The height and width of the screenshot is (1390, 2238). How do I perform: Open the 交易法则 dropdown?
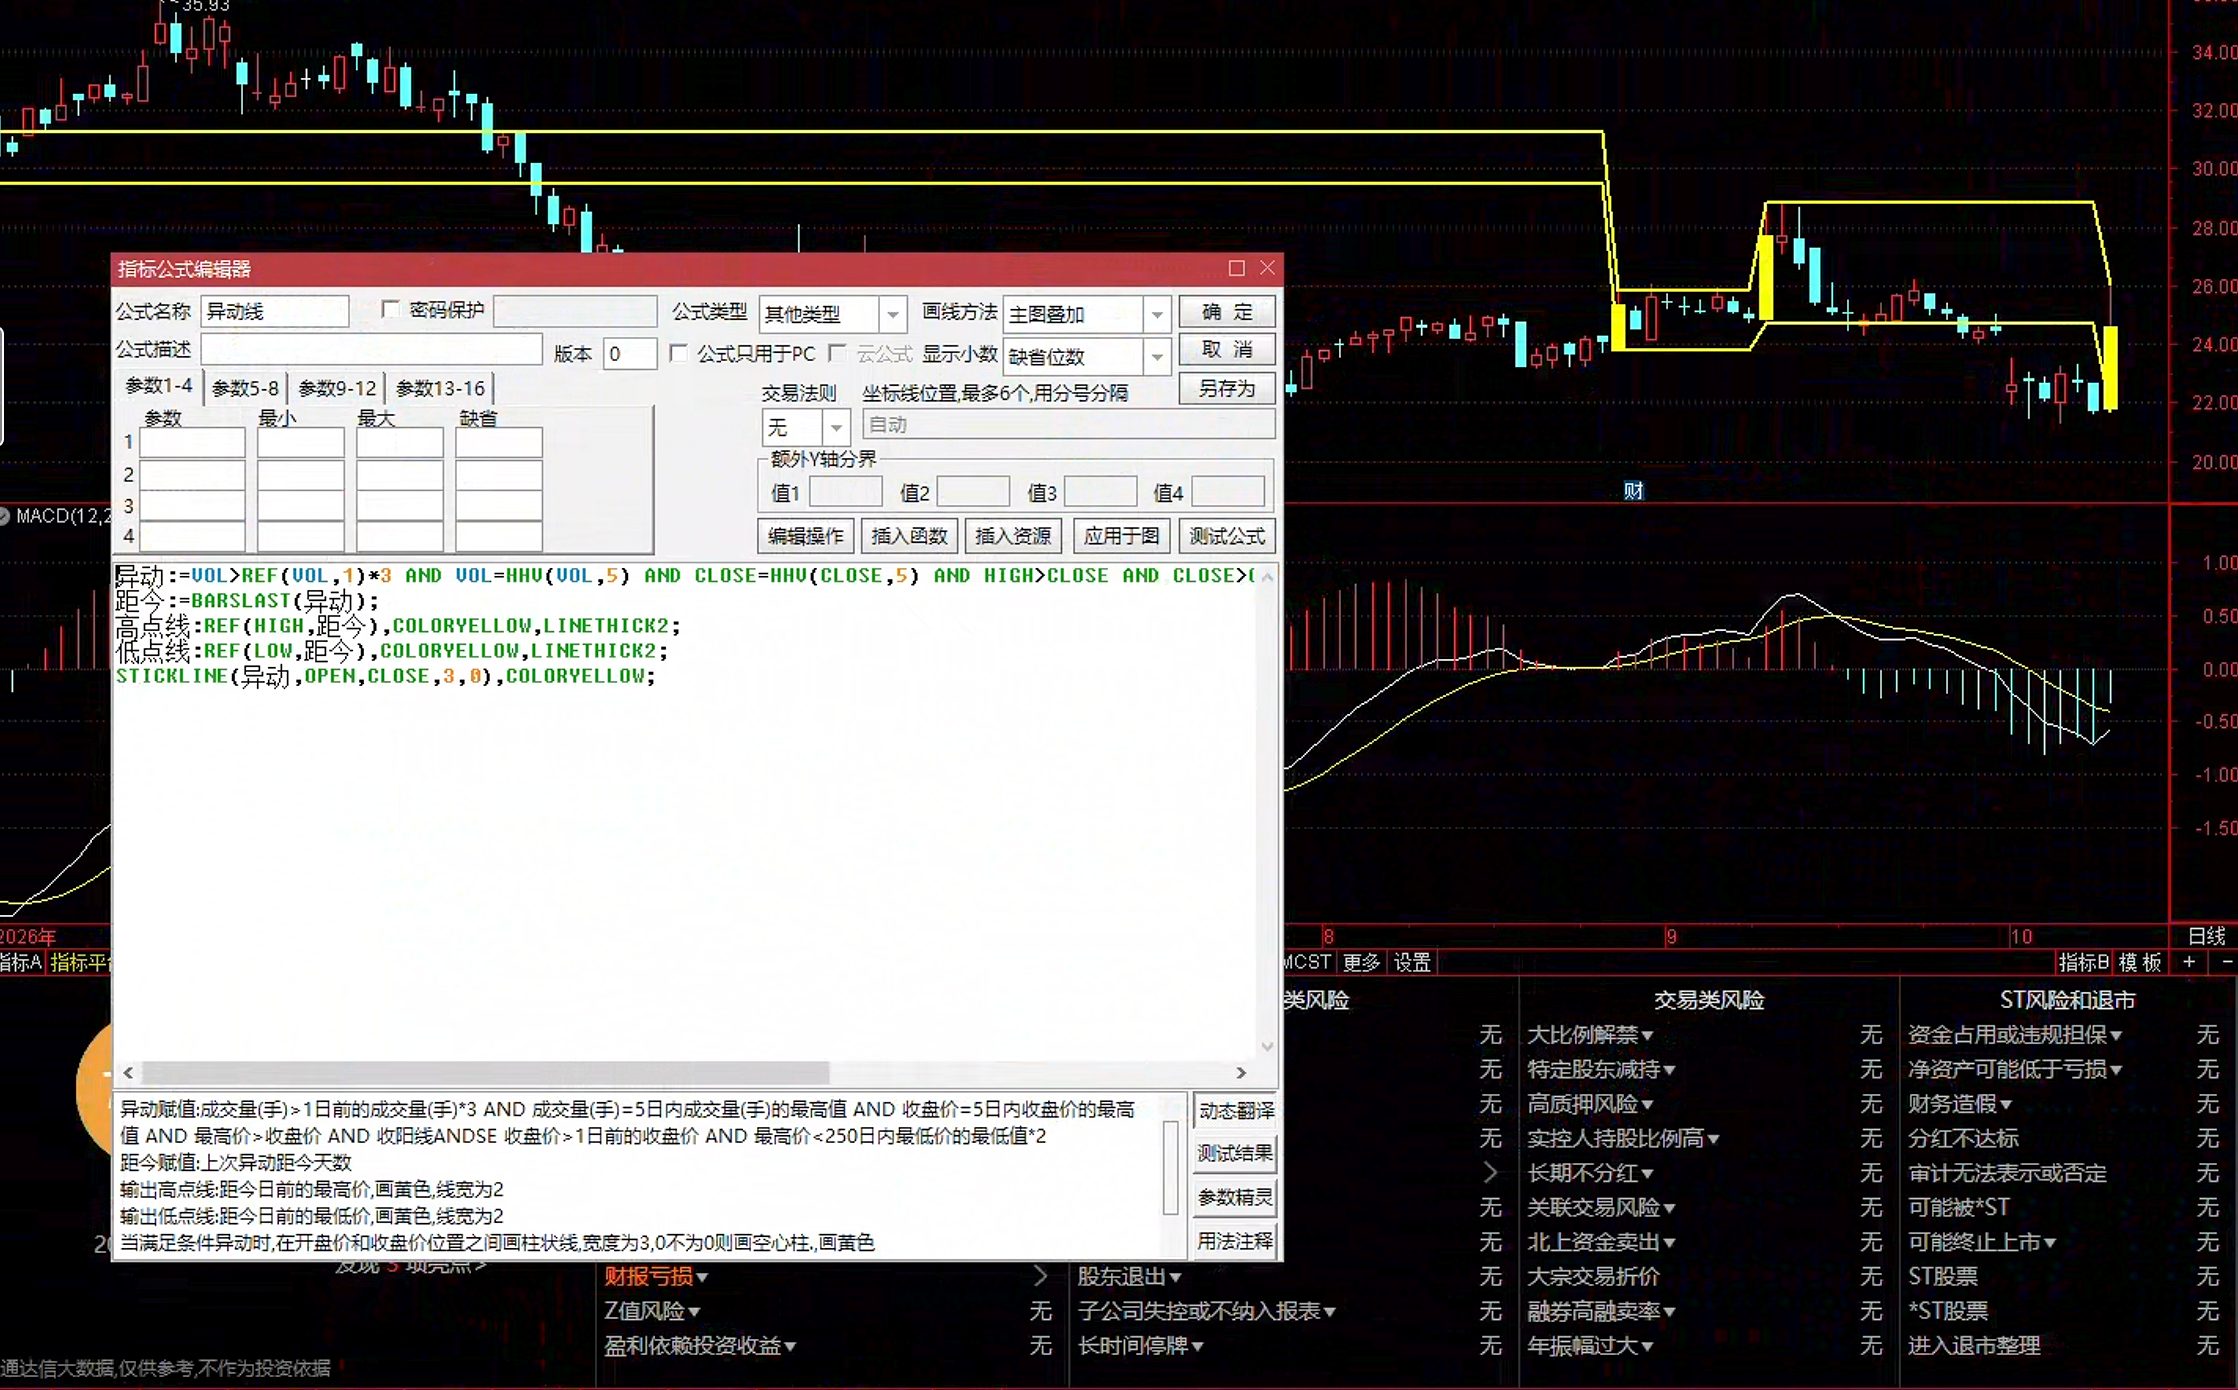[x=836, y=427]
